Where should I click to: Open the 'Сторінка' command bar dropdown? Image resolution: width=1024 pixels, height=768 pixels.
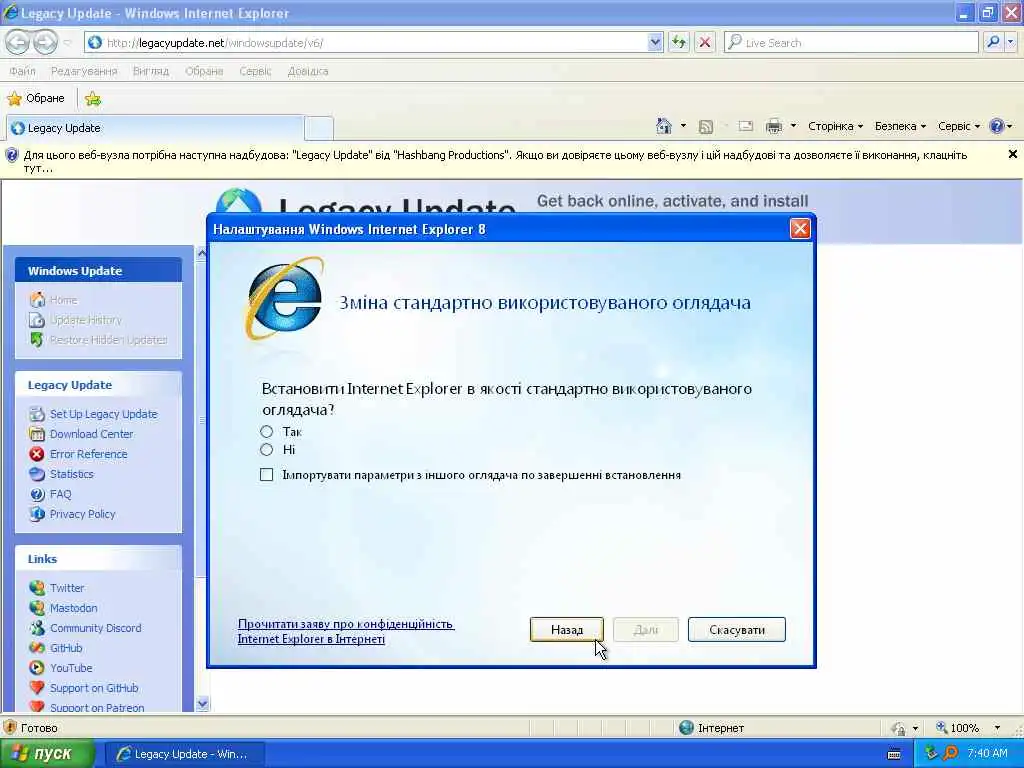click(835, 126)
